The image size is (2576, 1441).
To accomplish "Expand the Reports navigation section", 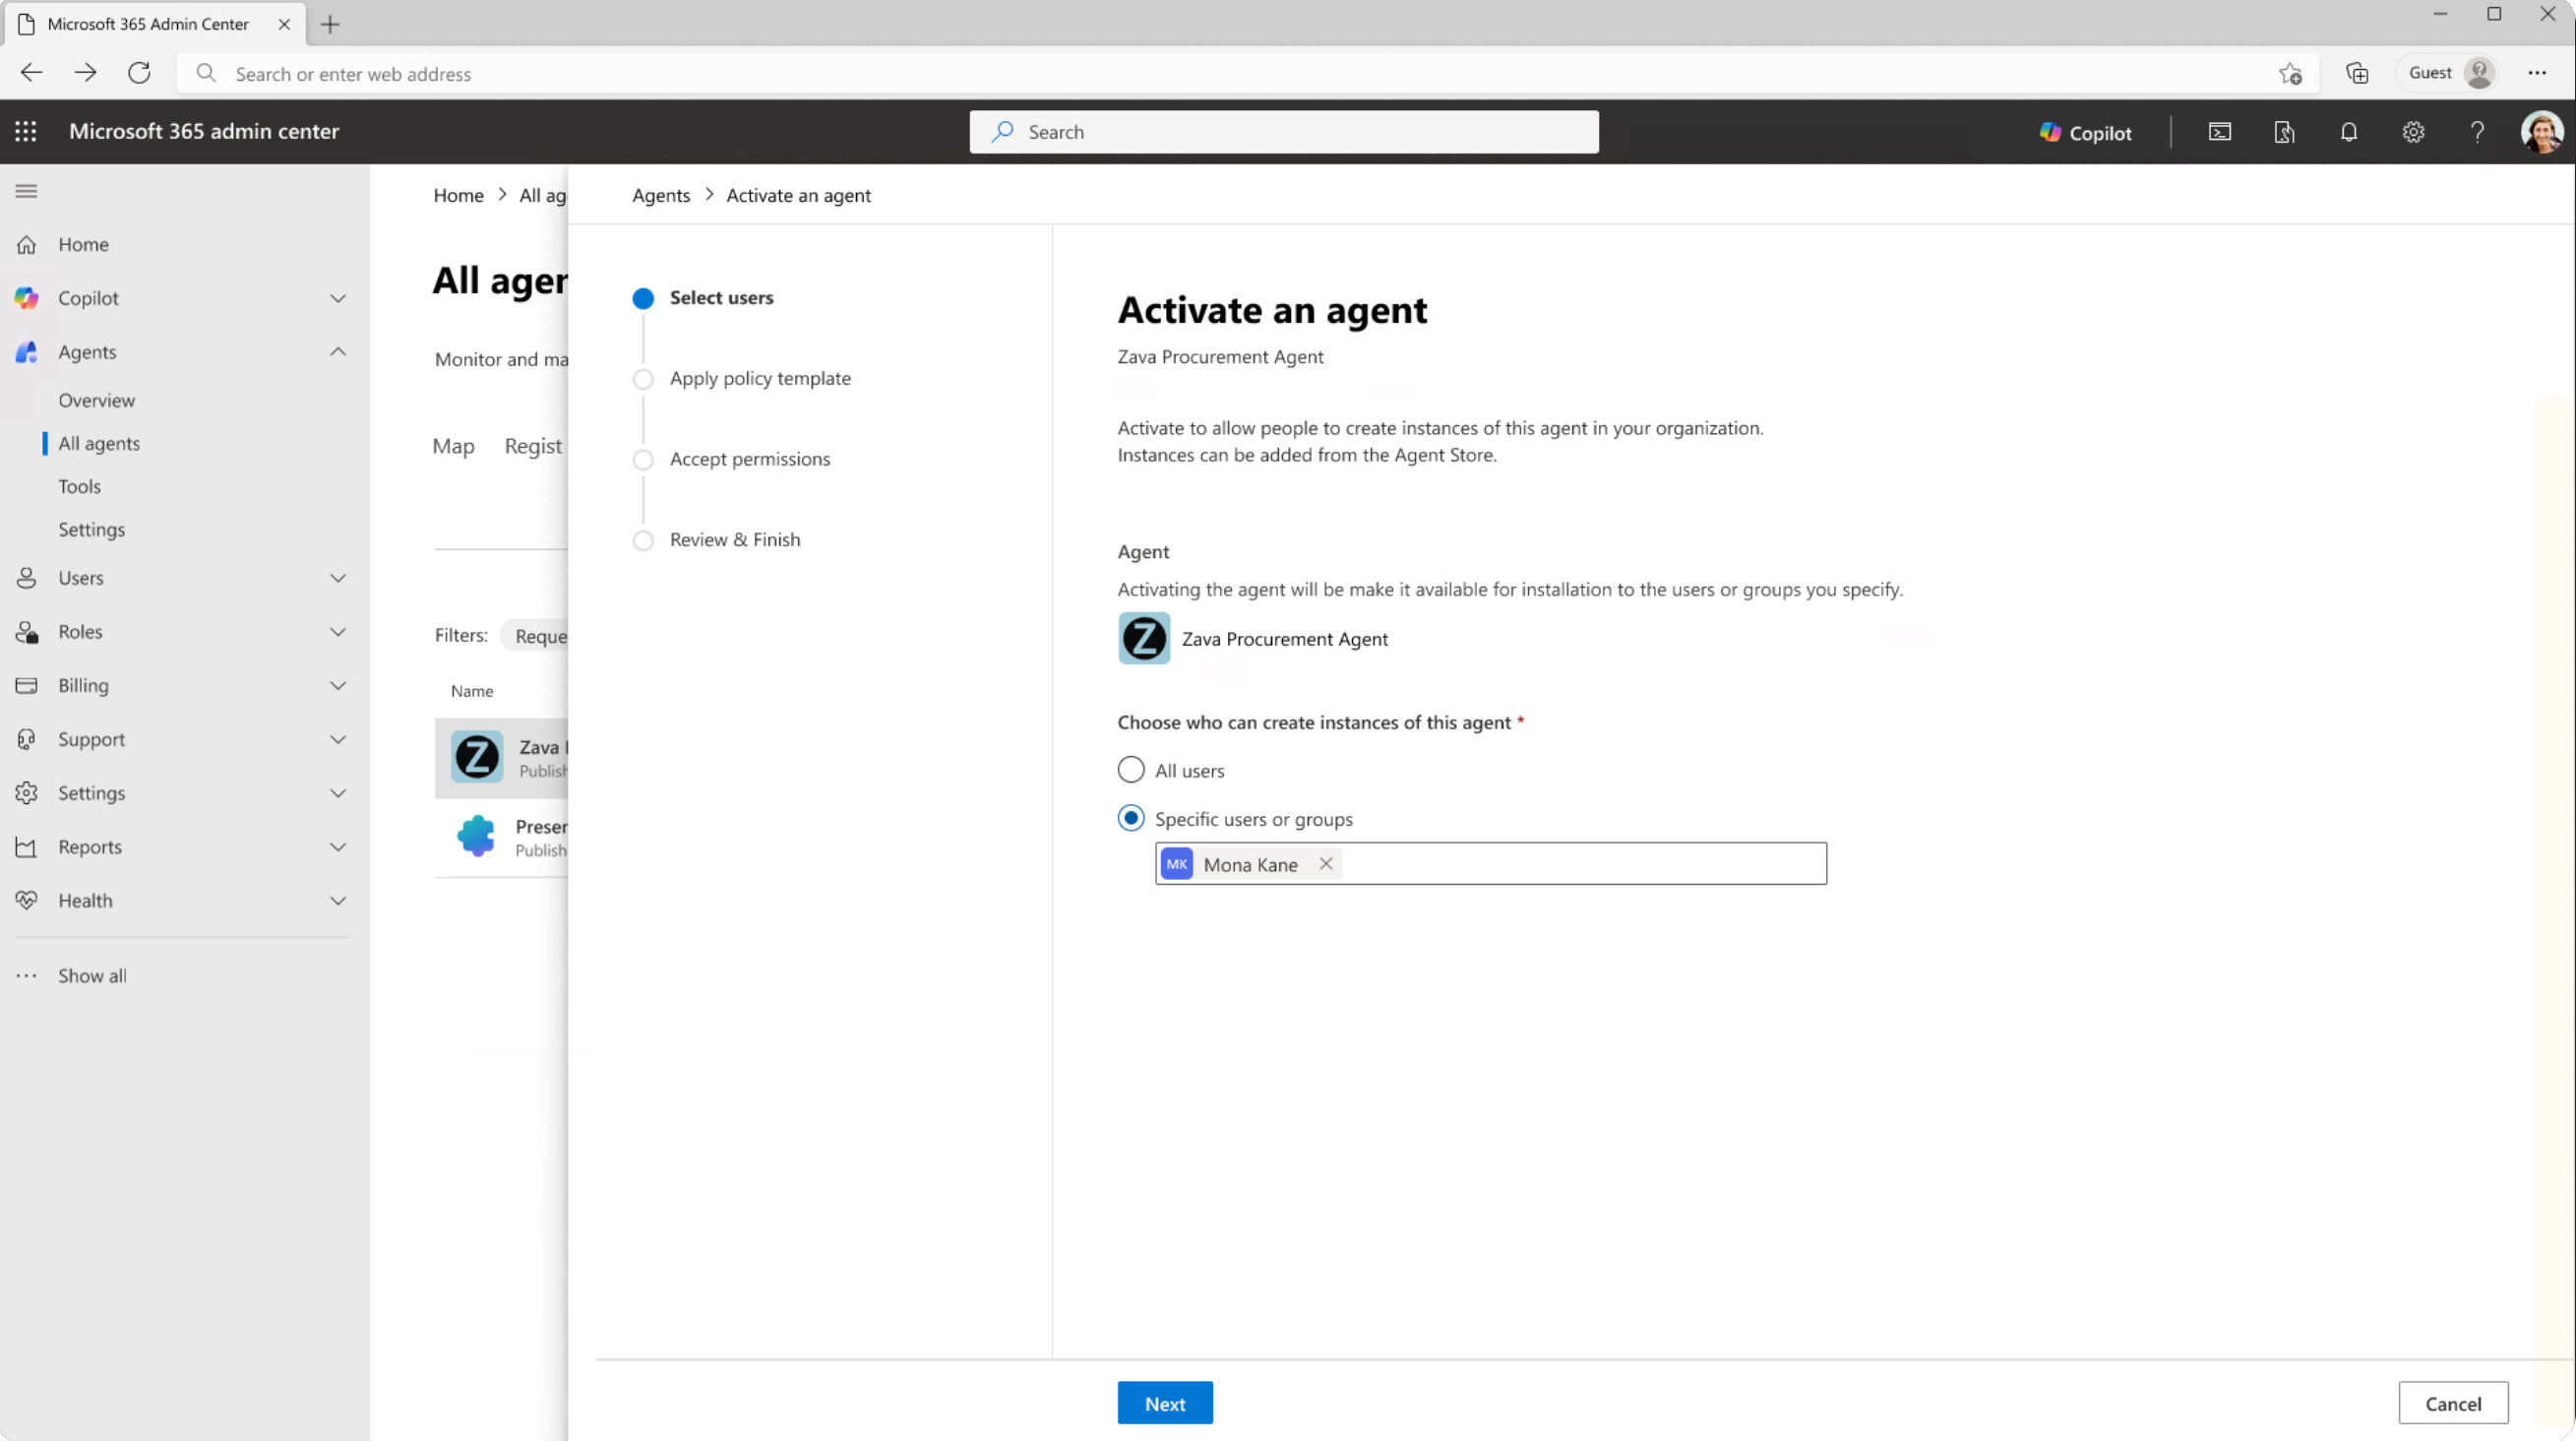I will [338, 848].
